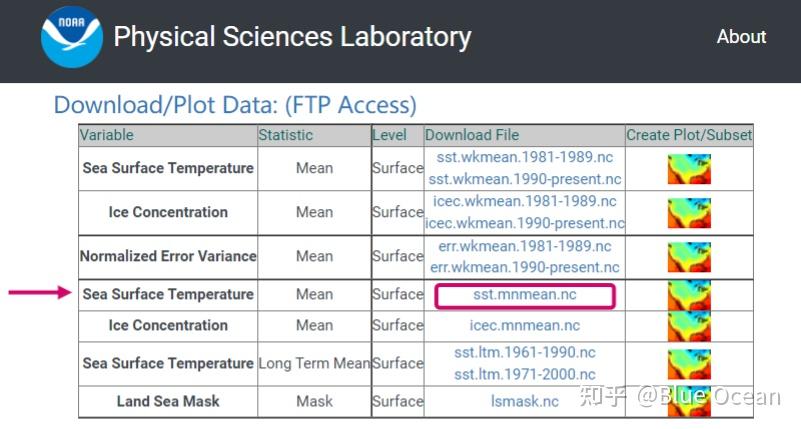Open the About menu item

[x=741, y=37]
